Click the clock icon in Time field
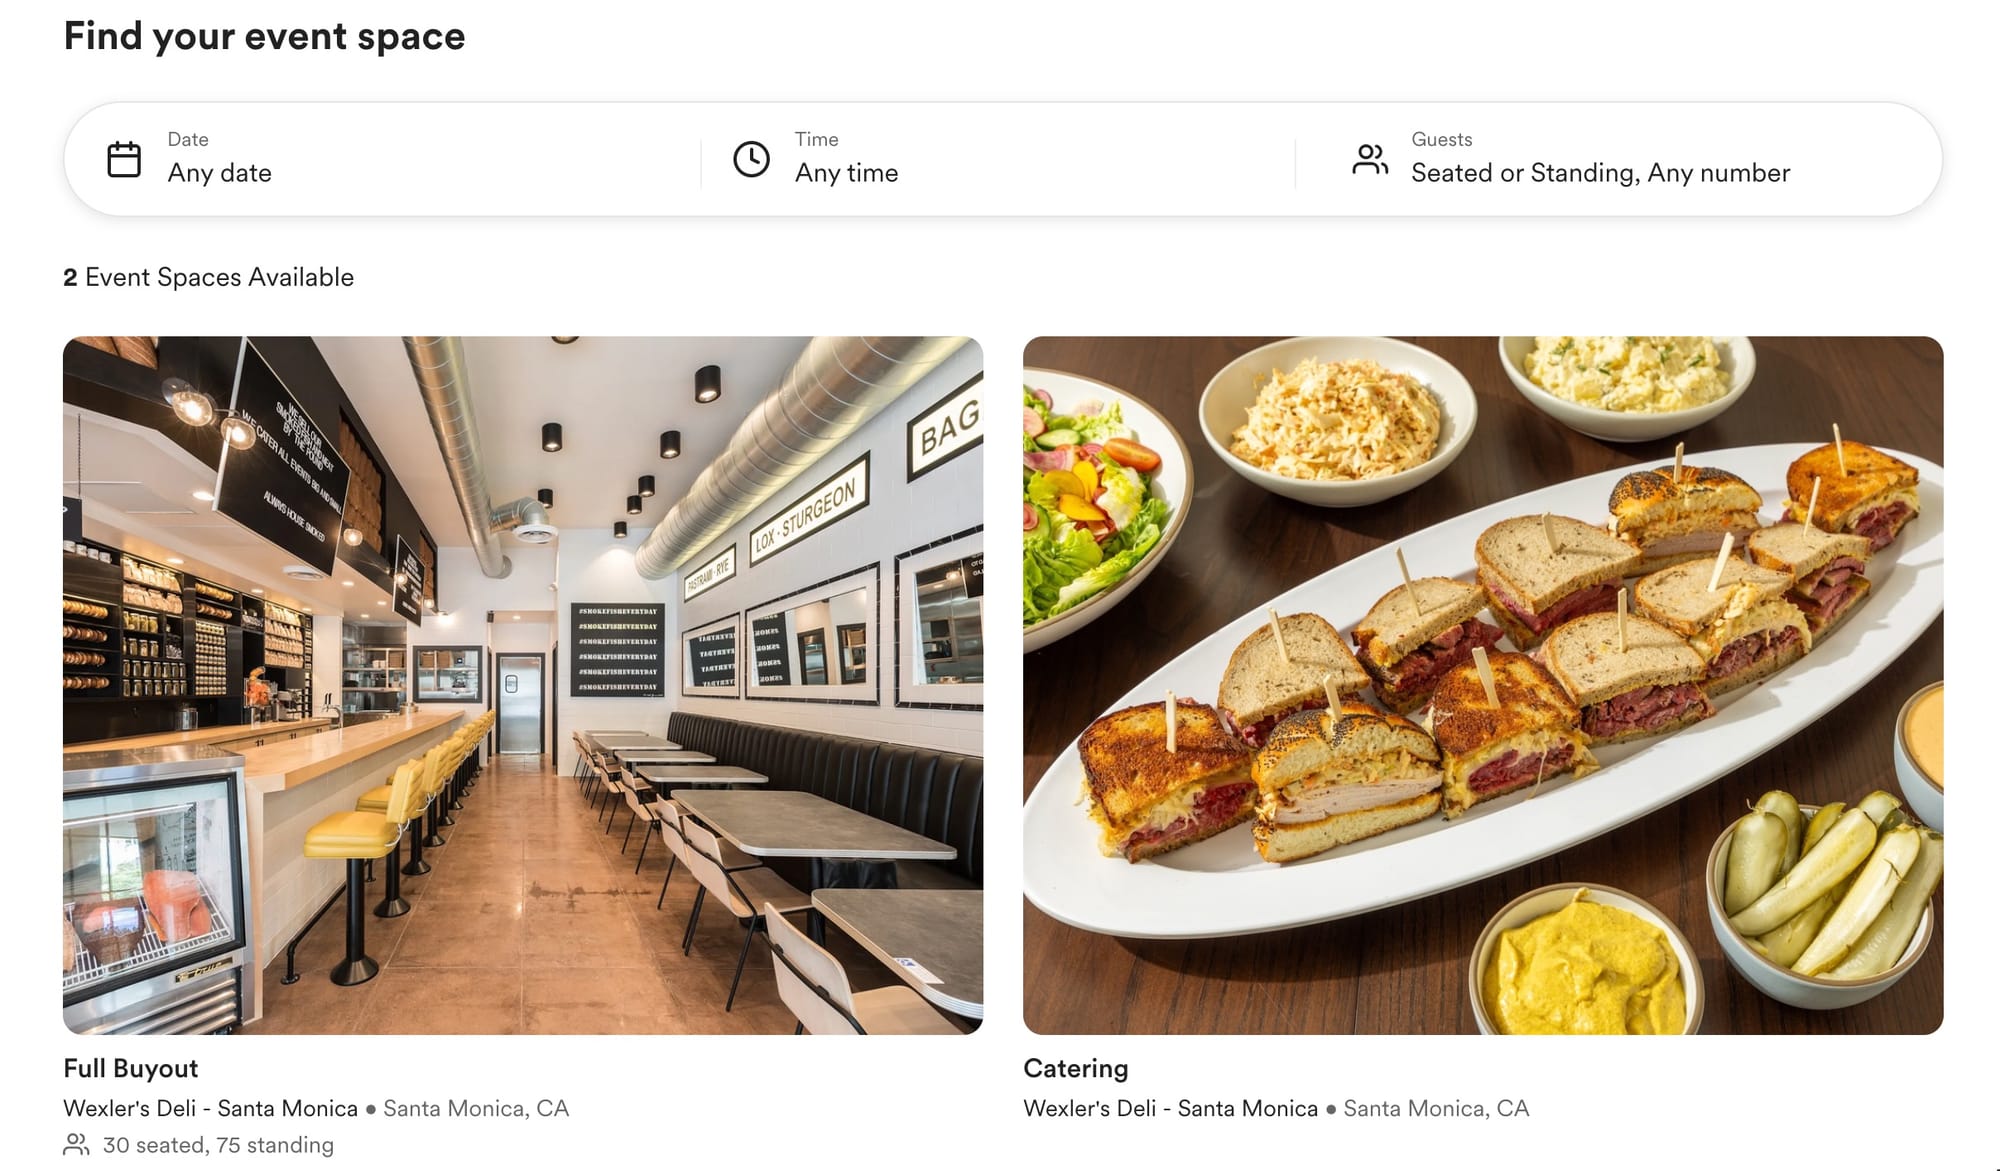The image size is (2000, 1171). tap(751, 159)
